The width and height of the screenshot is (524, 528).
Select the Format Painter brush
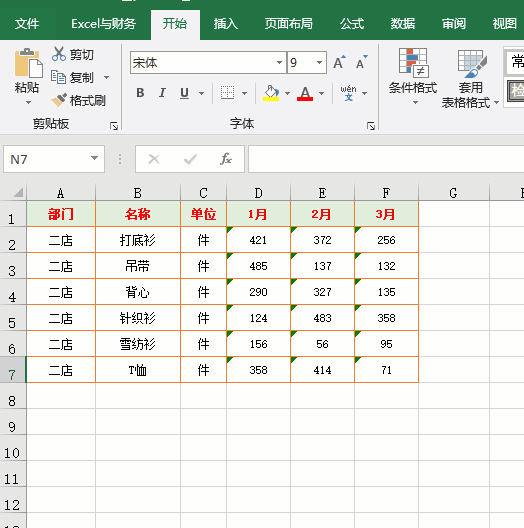tap(59, 100)
